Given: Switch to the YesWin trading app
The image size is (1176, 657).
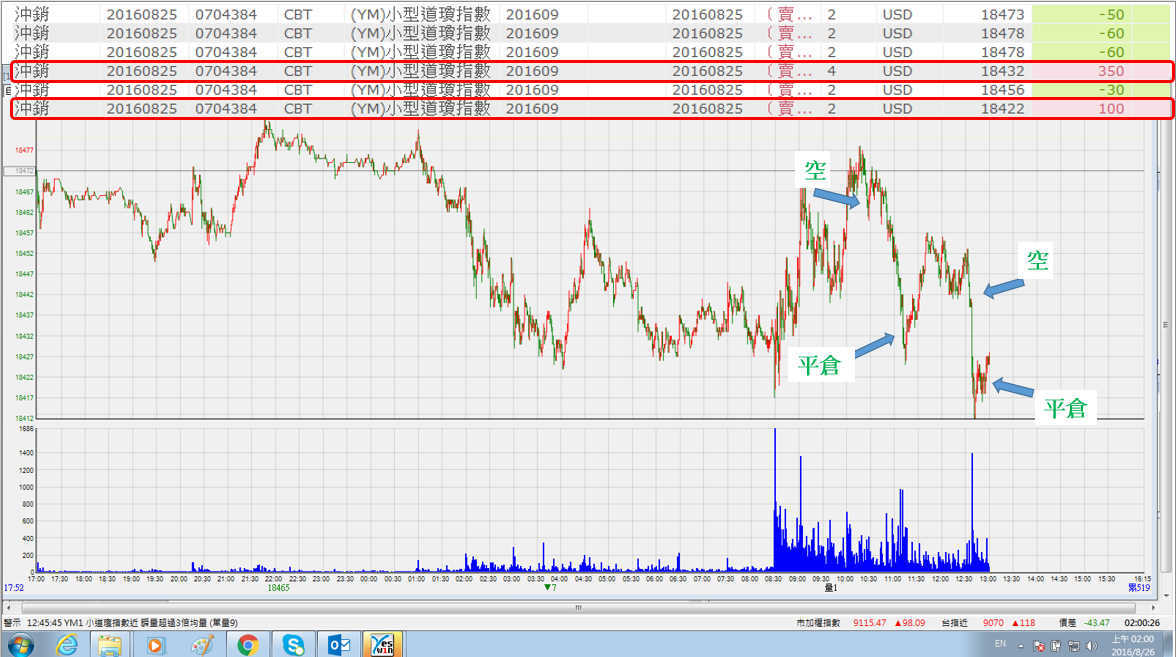Looking at the screenshot, I should (385, 645).
